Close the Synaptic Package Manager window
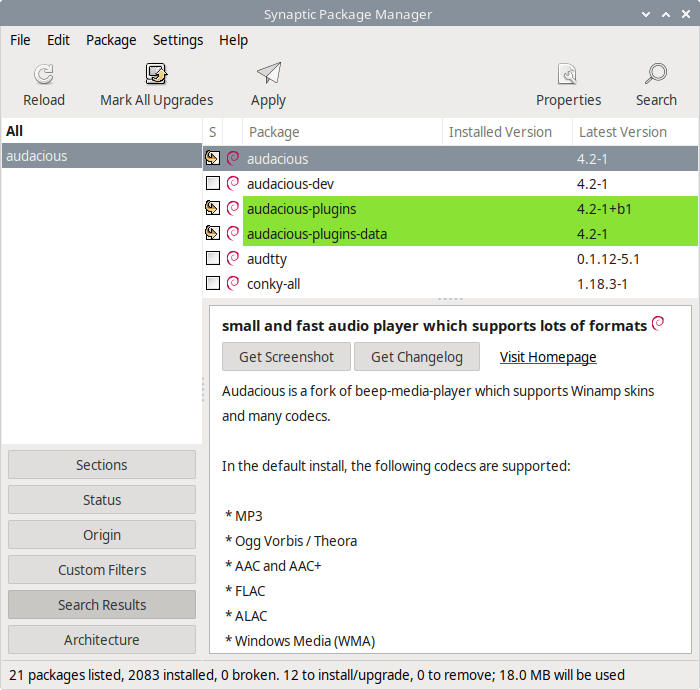 tap(686, 14)
